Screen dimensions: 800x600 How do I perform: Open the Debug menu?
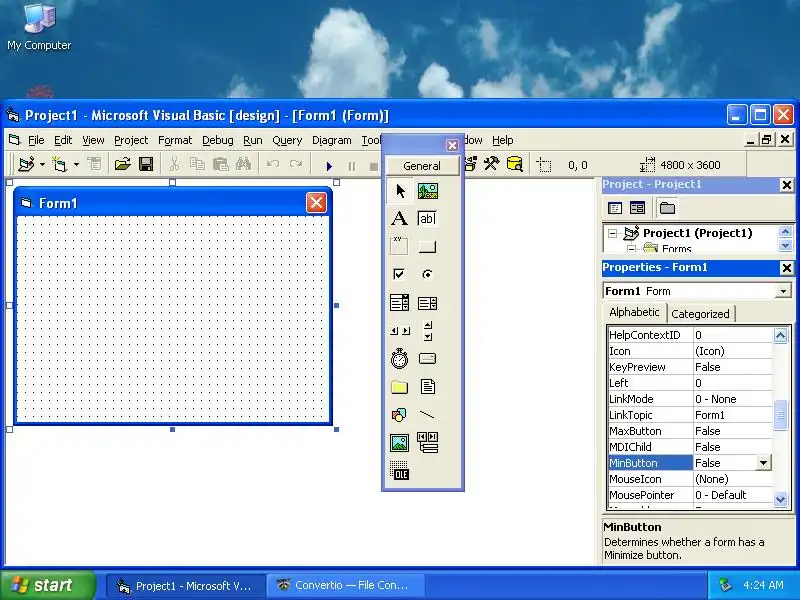[217, 140]
